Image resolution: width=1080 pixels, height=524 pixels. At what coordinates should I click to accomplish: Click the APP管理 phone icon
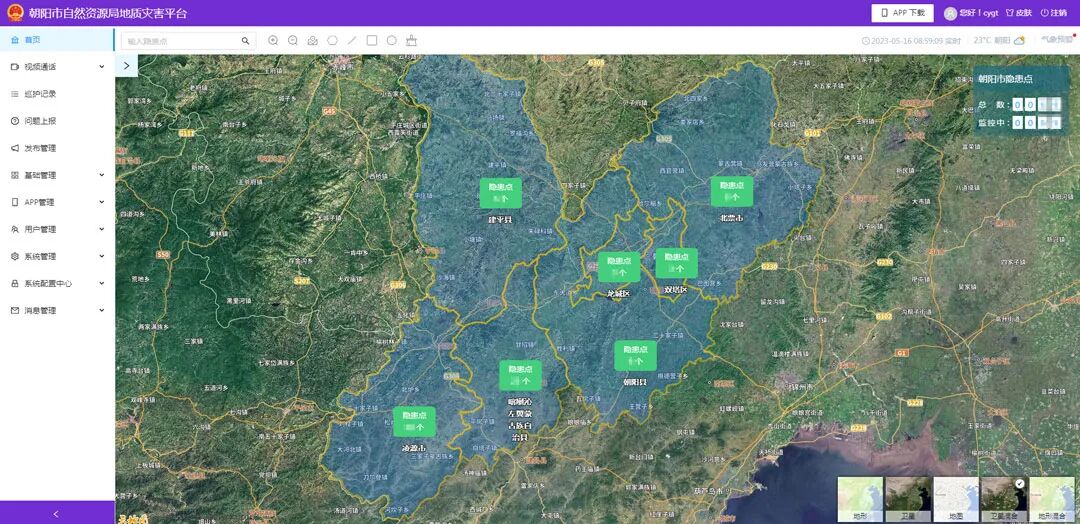click(x=15, y=202)
